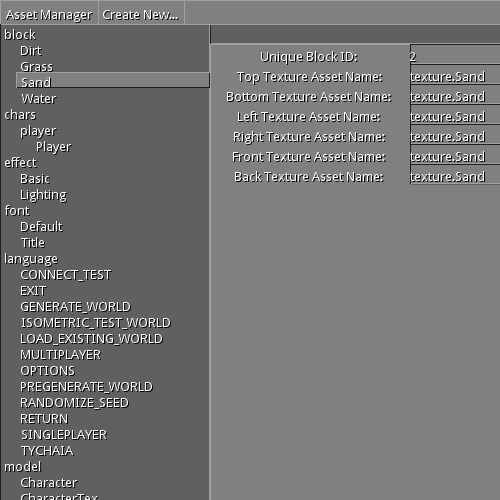Select the RANDOMIZE_SEED language entry
Screen dimensions: 500x500
(x=74, y=403)
